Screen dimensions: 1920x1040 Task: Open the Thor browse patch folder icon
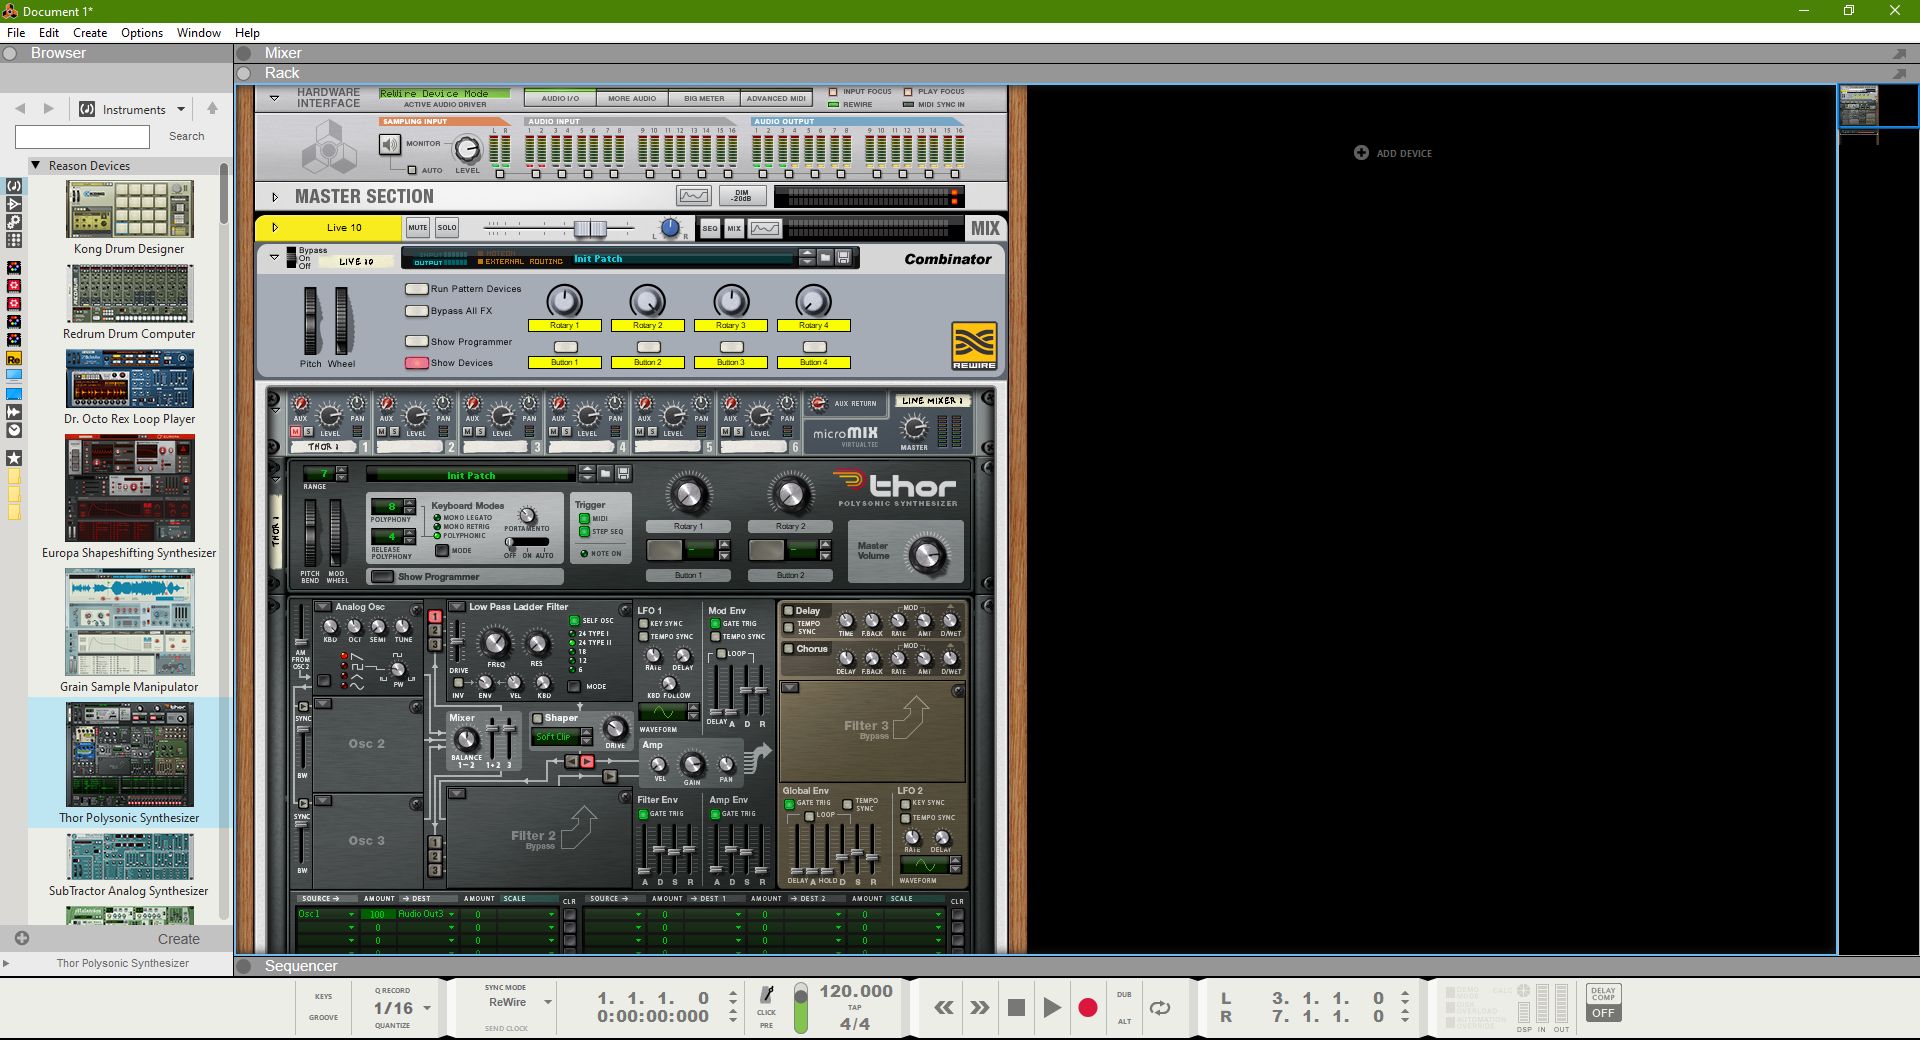[605, 474]
